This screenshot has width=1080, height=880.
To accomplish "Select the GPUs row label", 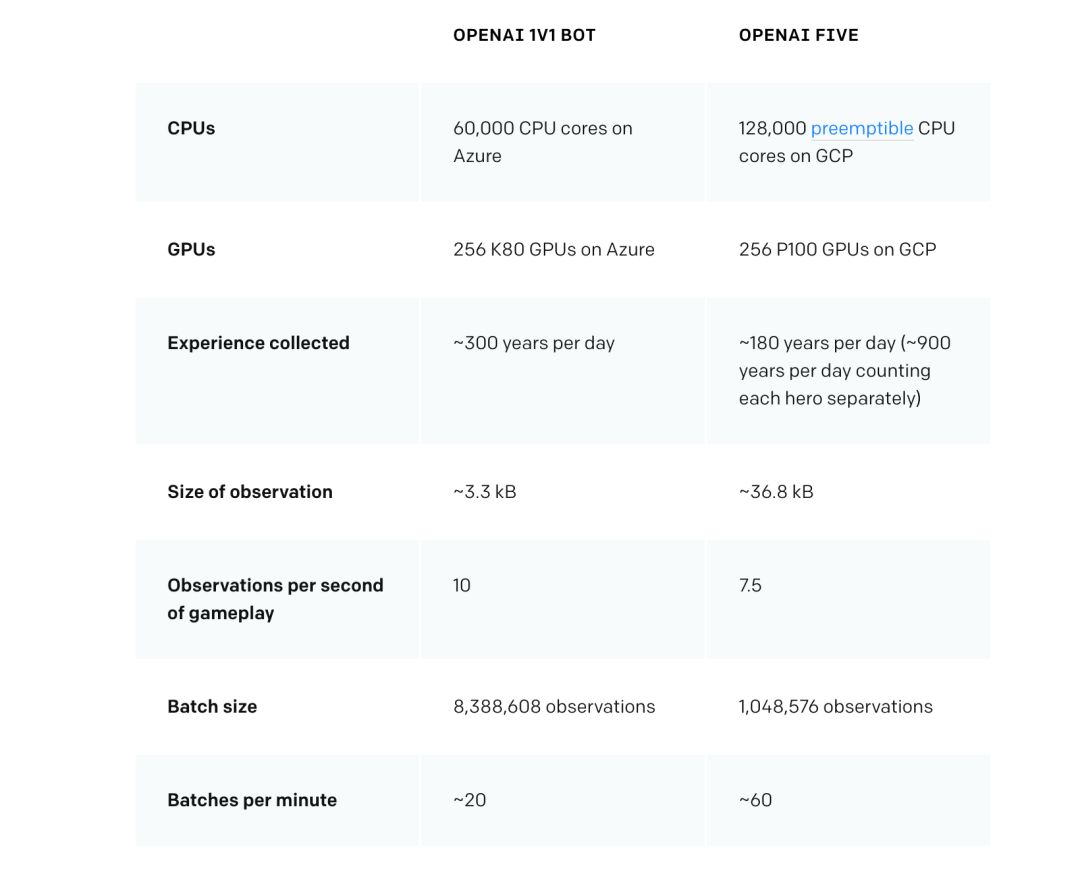I will (x=191, y=249).
